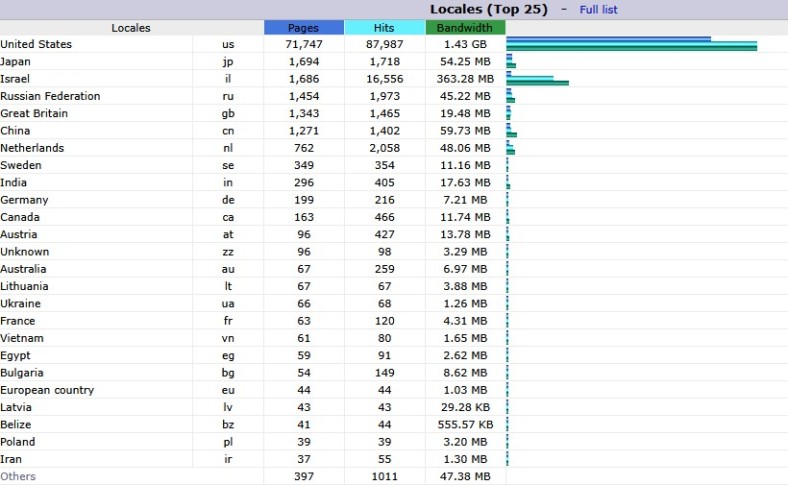Click the Pages column header

303,28
